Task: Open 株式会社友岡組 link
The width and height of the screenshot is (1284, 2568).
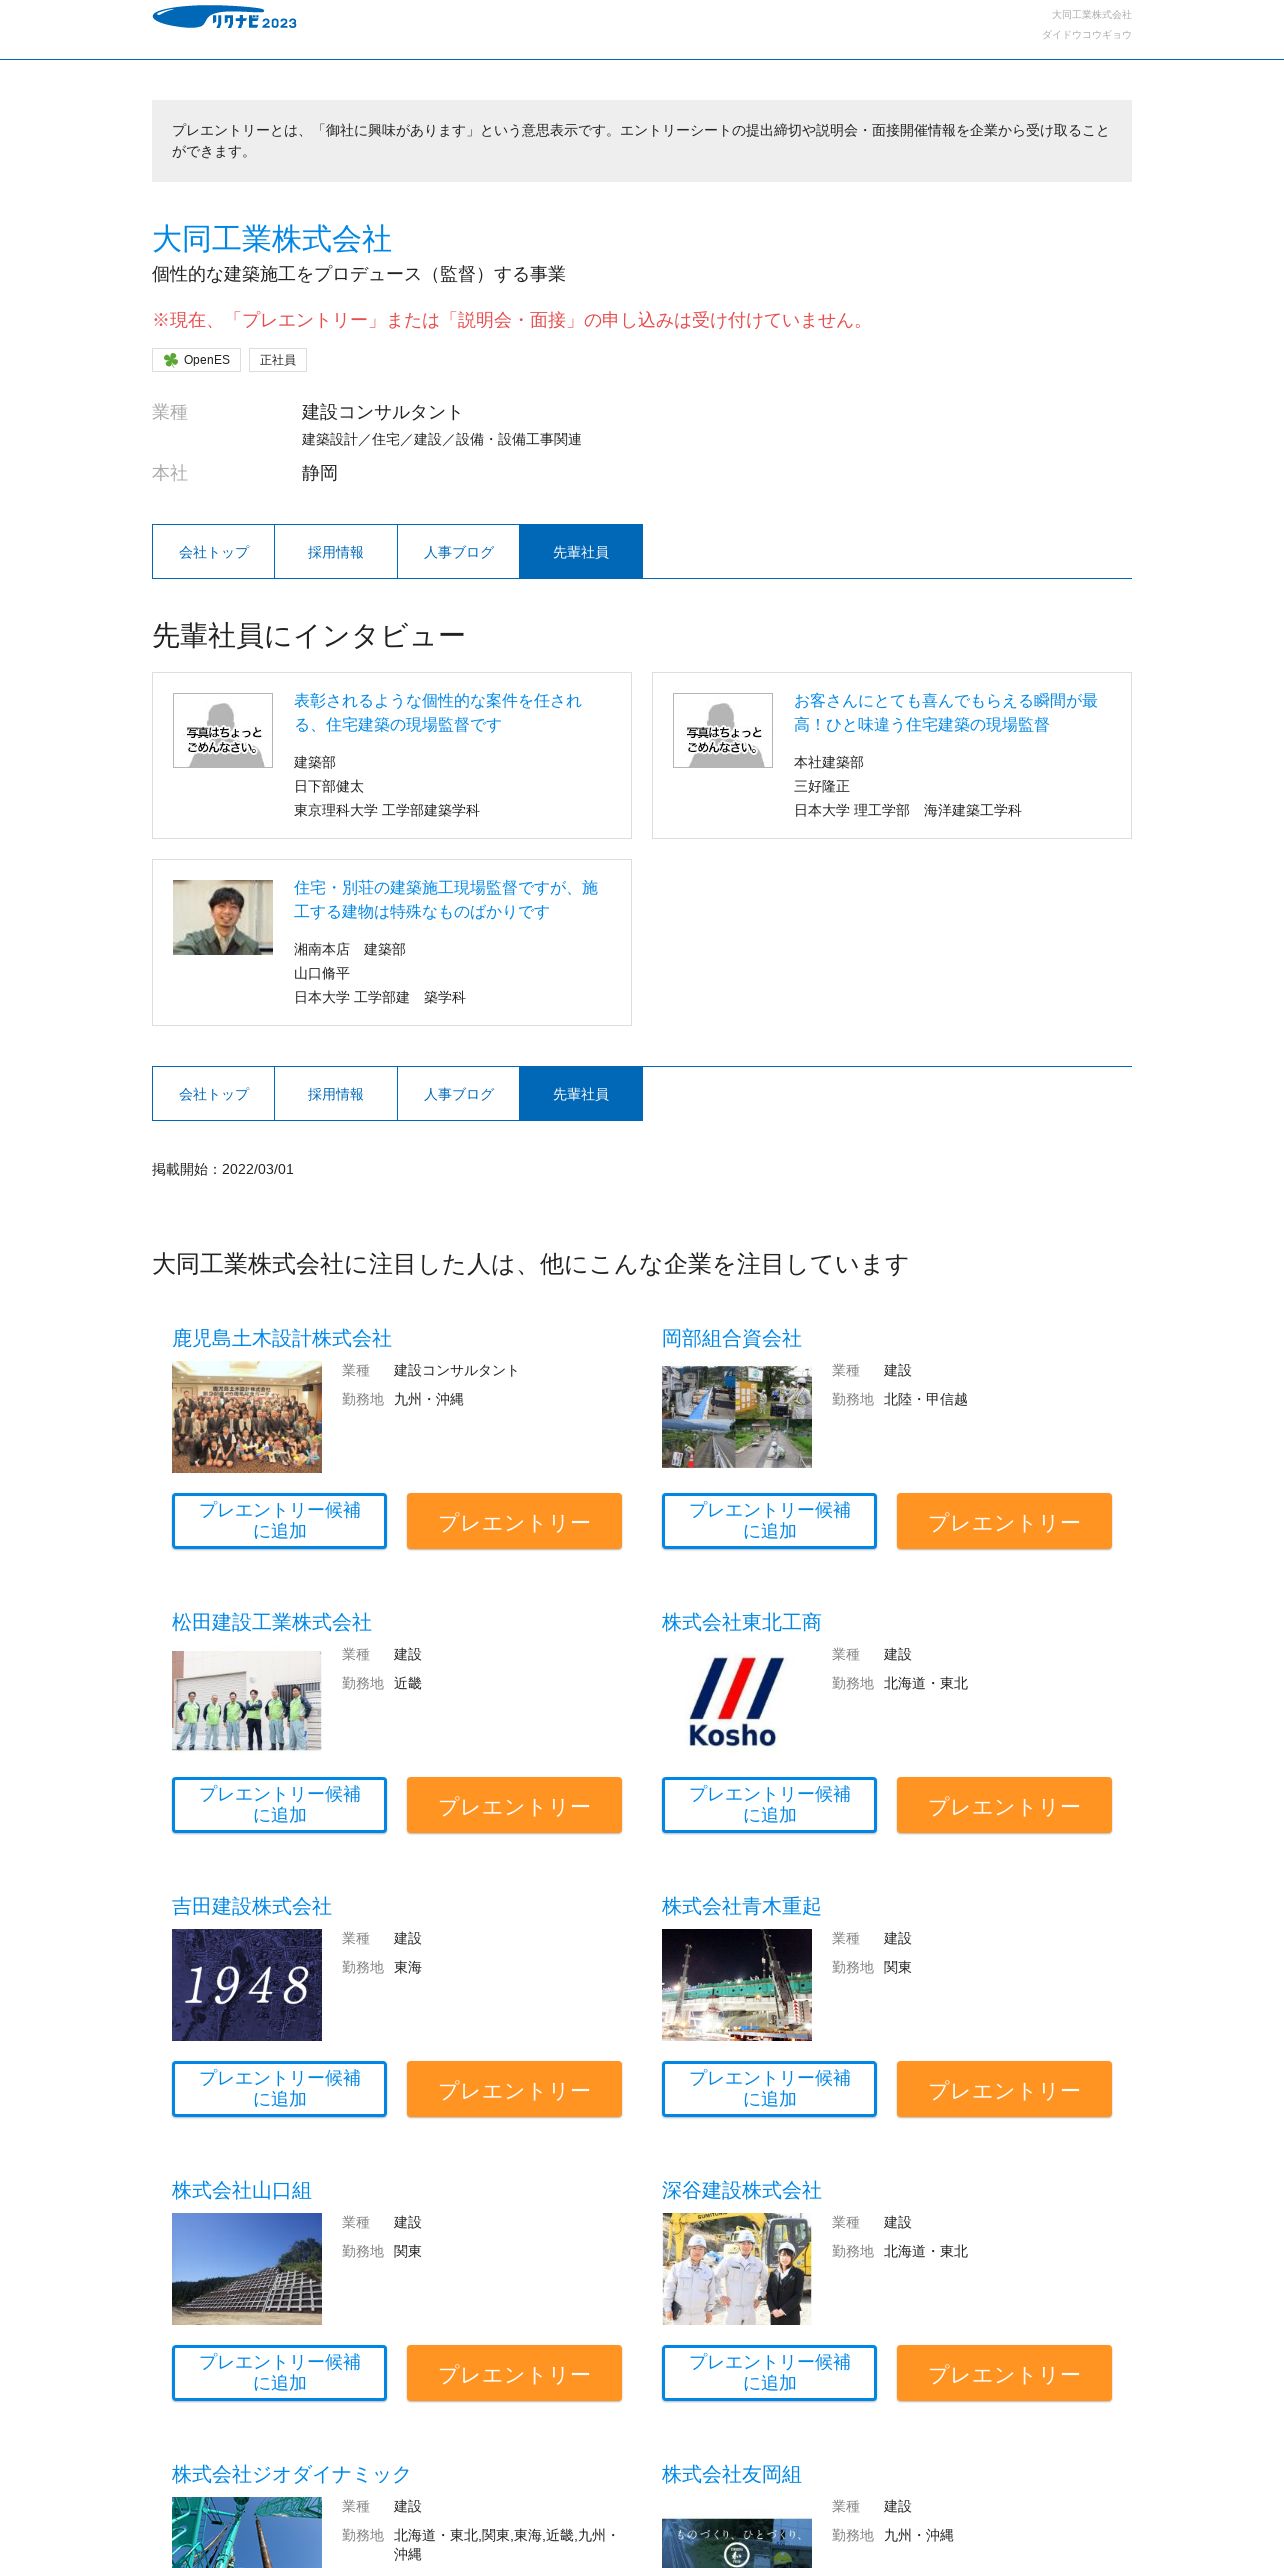Action: (x=731, y=2474)
